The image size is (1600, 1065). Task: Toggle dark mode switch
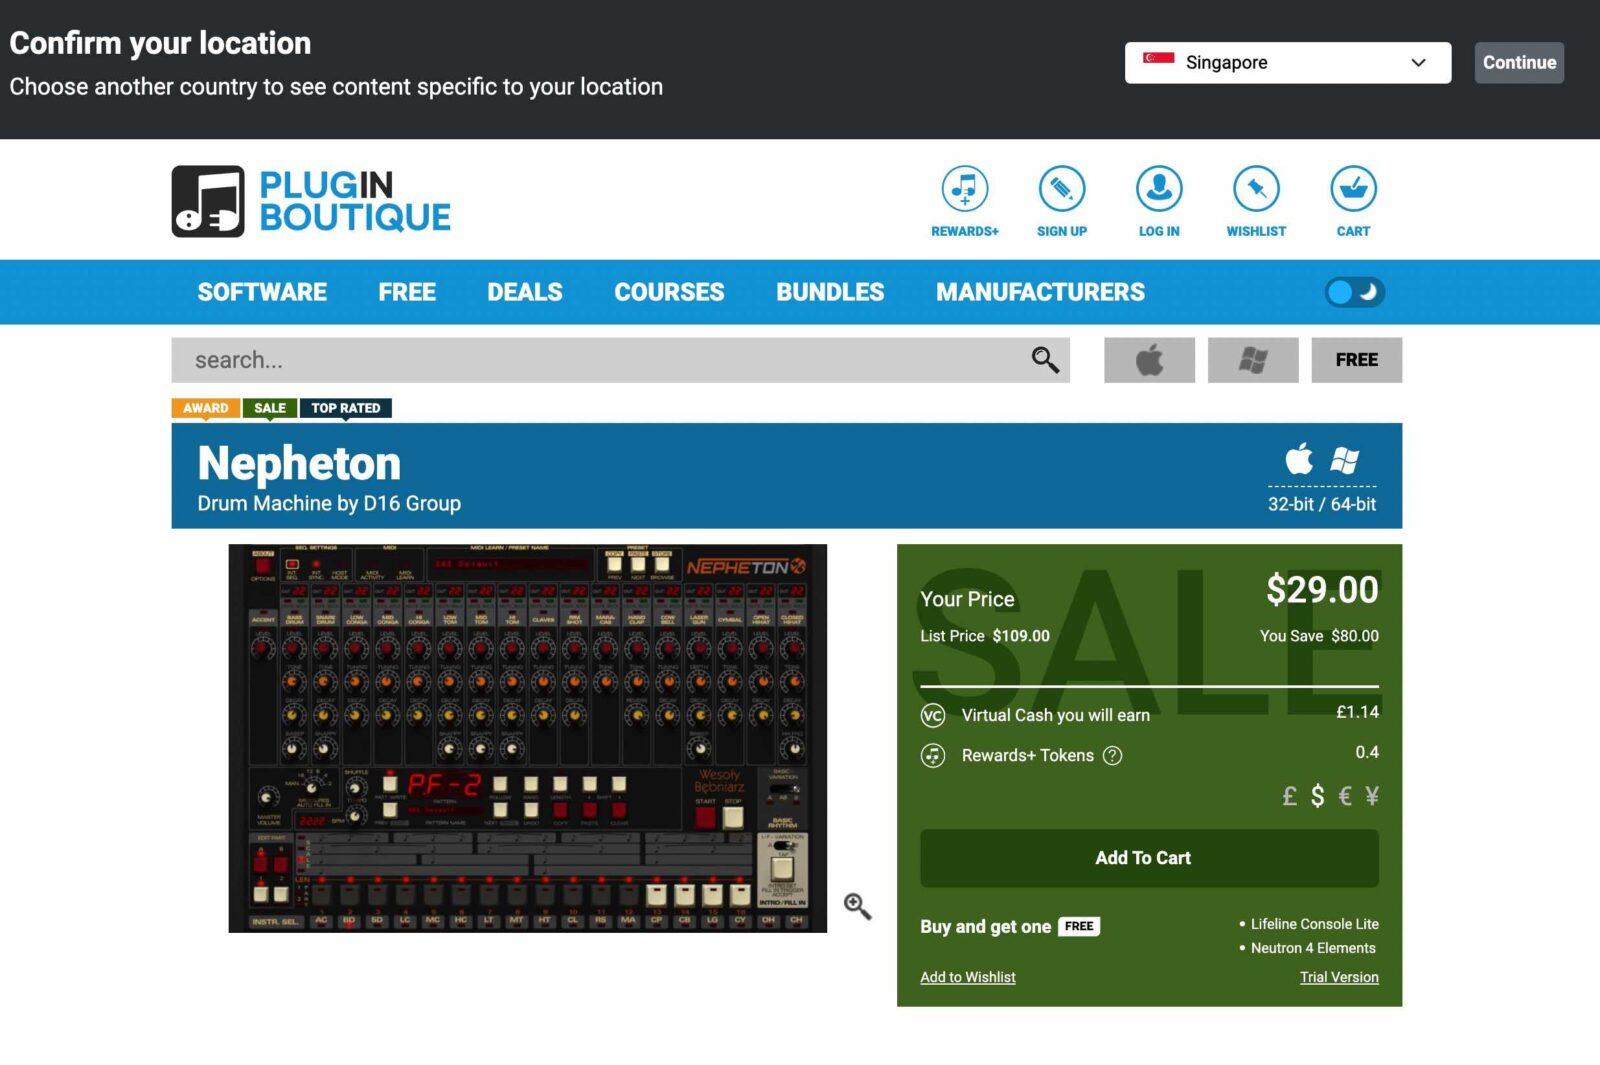point(1354,292)
